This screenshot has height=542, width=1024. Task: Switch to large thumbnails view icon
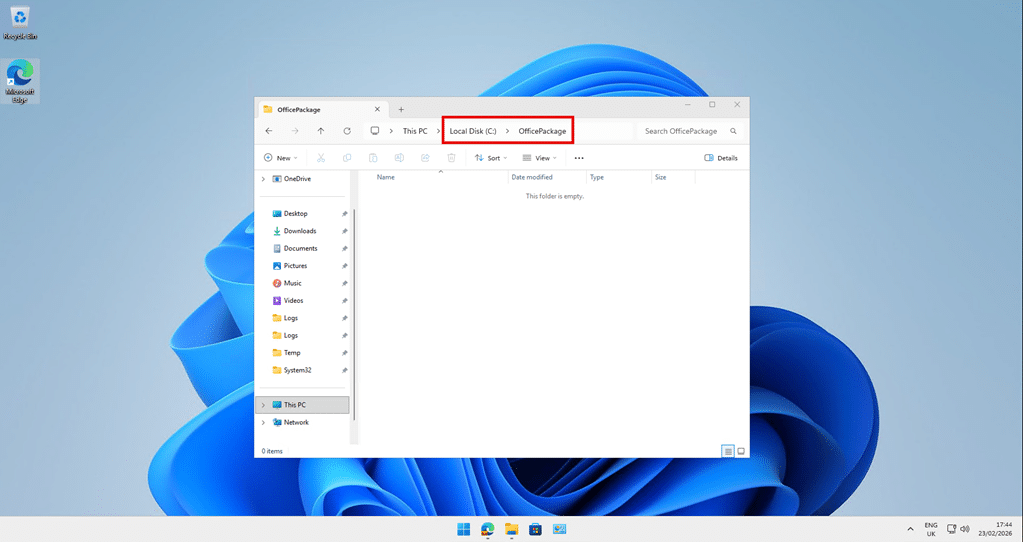click(x=741, y=451)
